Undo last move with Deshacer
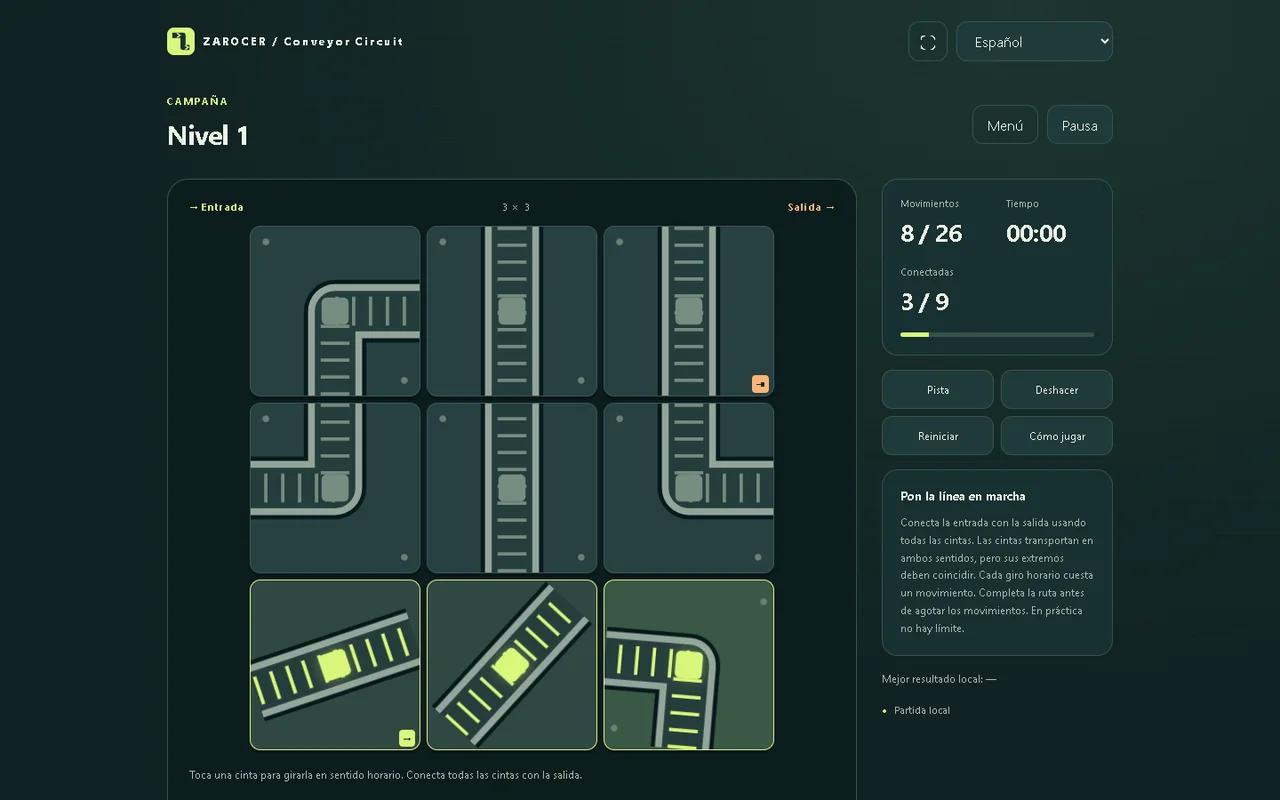This screenshot has width=1280, height=800. (1057, 390)
